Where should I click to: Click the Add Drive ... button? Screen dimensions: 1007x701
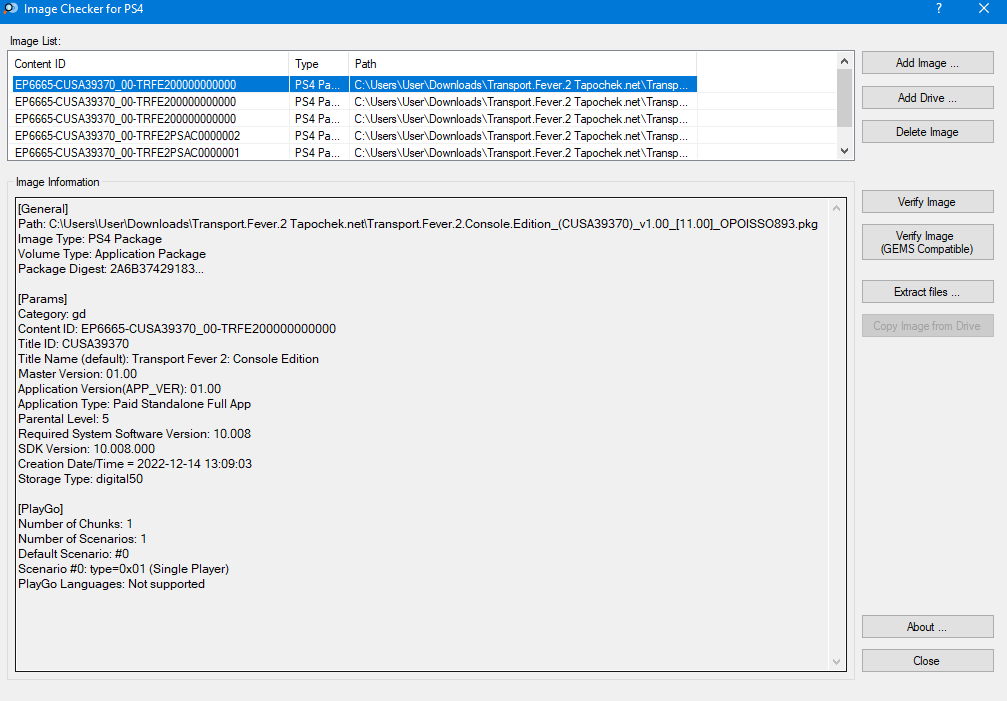[927, 98]
